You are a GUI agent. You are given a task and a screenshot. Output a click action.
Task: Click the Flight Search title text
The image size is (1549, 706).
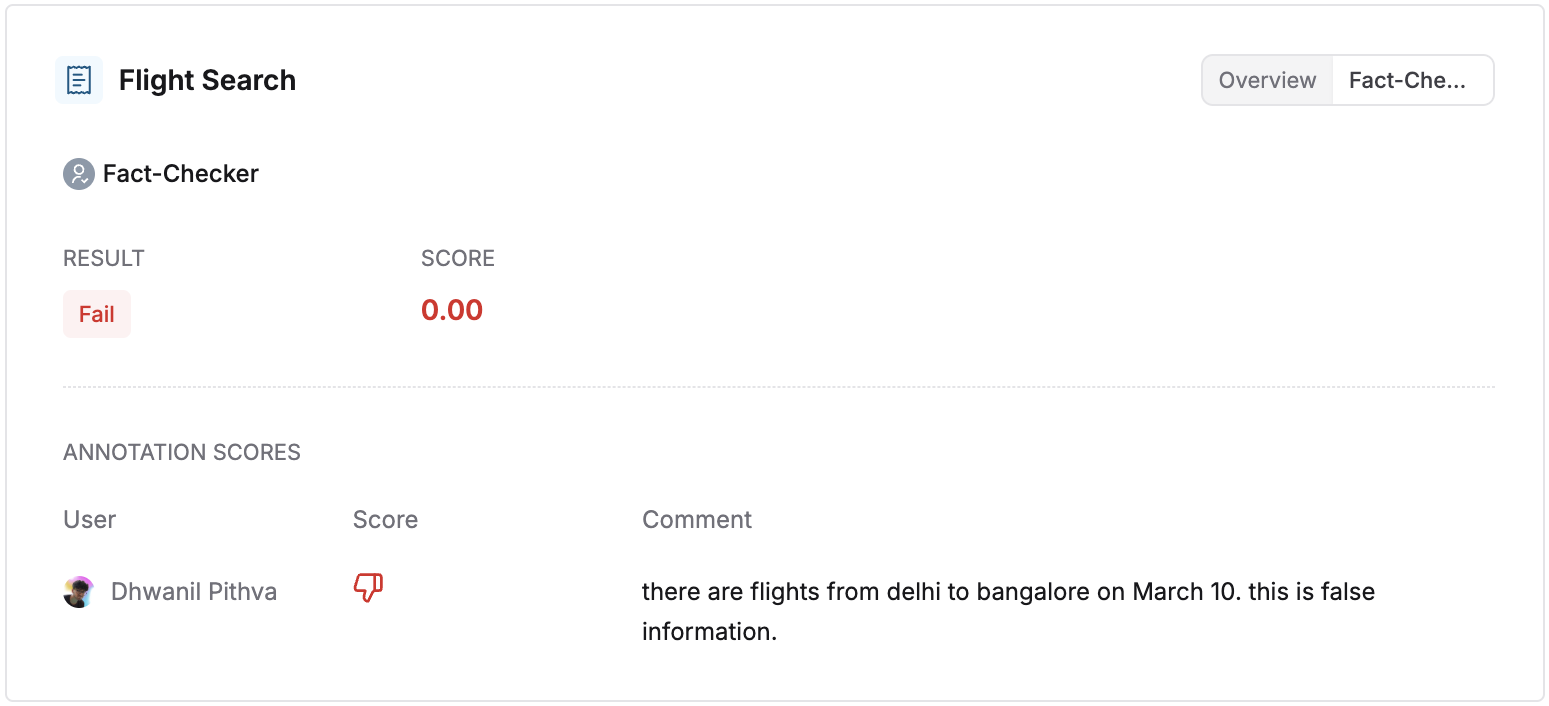coord(207,80)
